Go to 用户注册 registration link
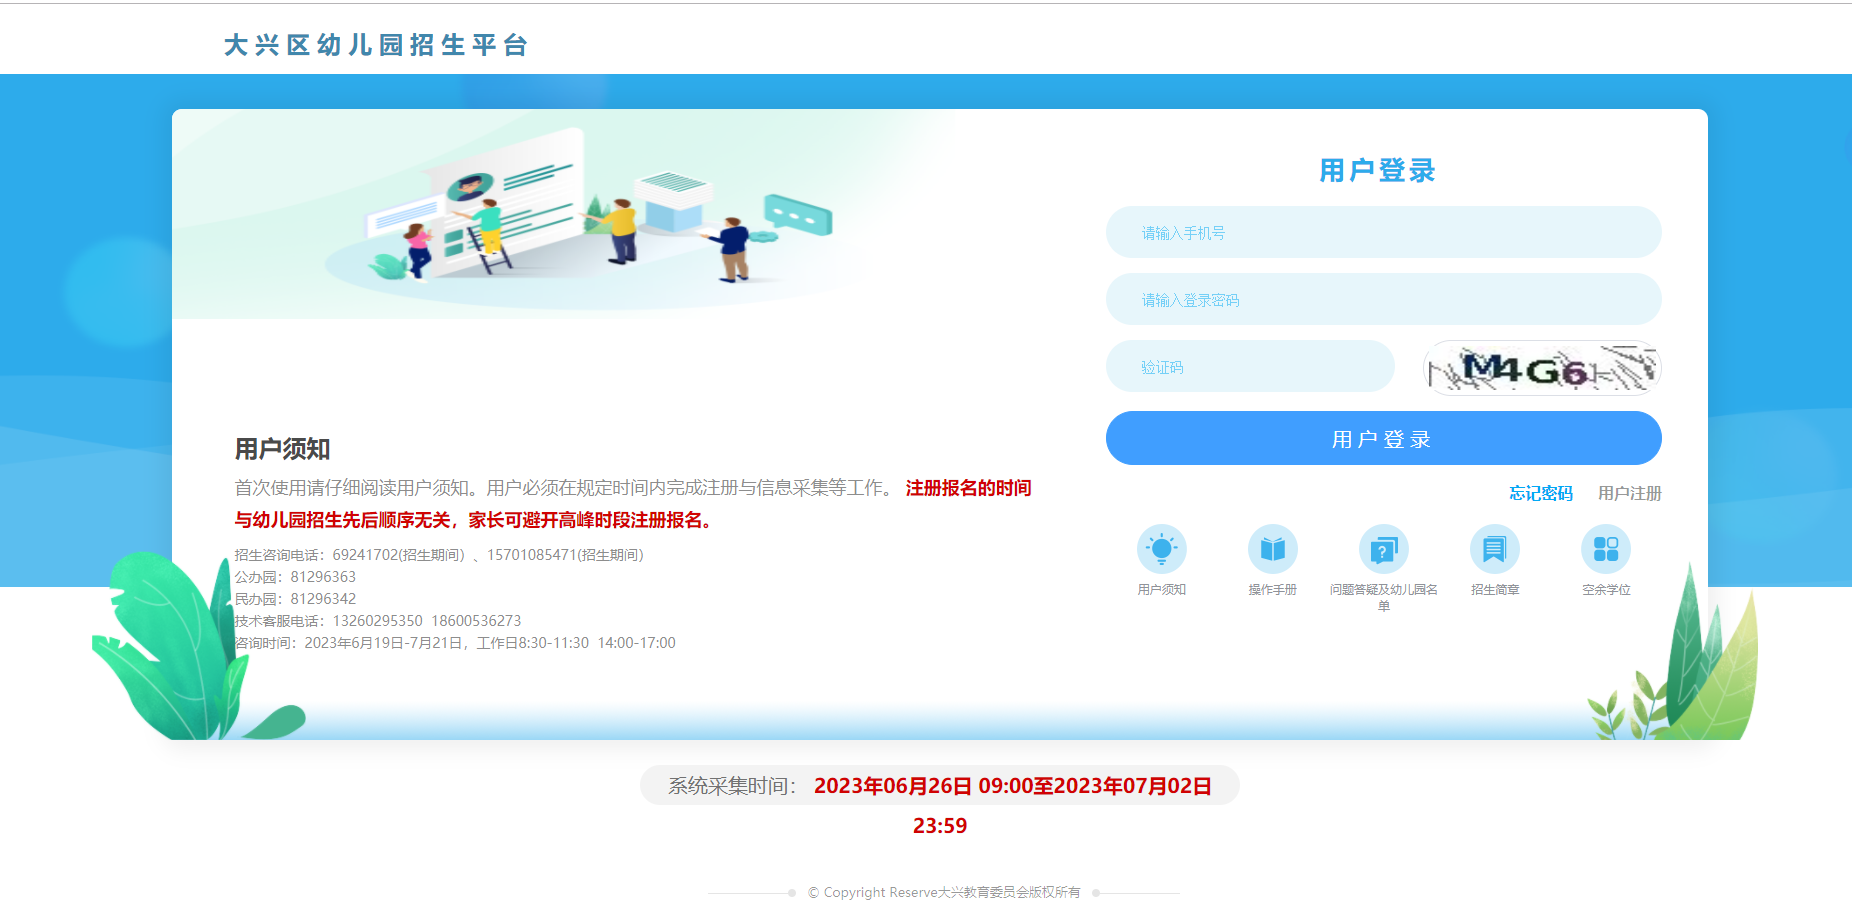Viewport: 1852px width, 913px height. tap(1629, 493)
